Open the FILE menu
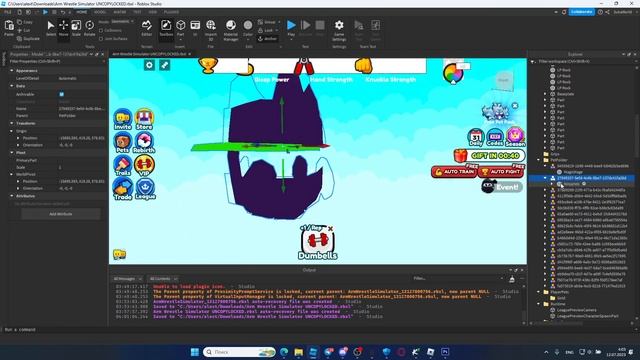This screenshot has width=640, height=360. coord(8,12)
